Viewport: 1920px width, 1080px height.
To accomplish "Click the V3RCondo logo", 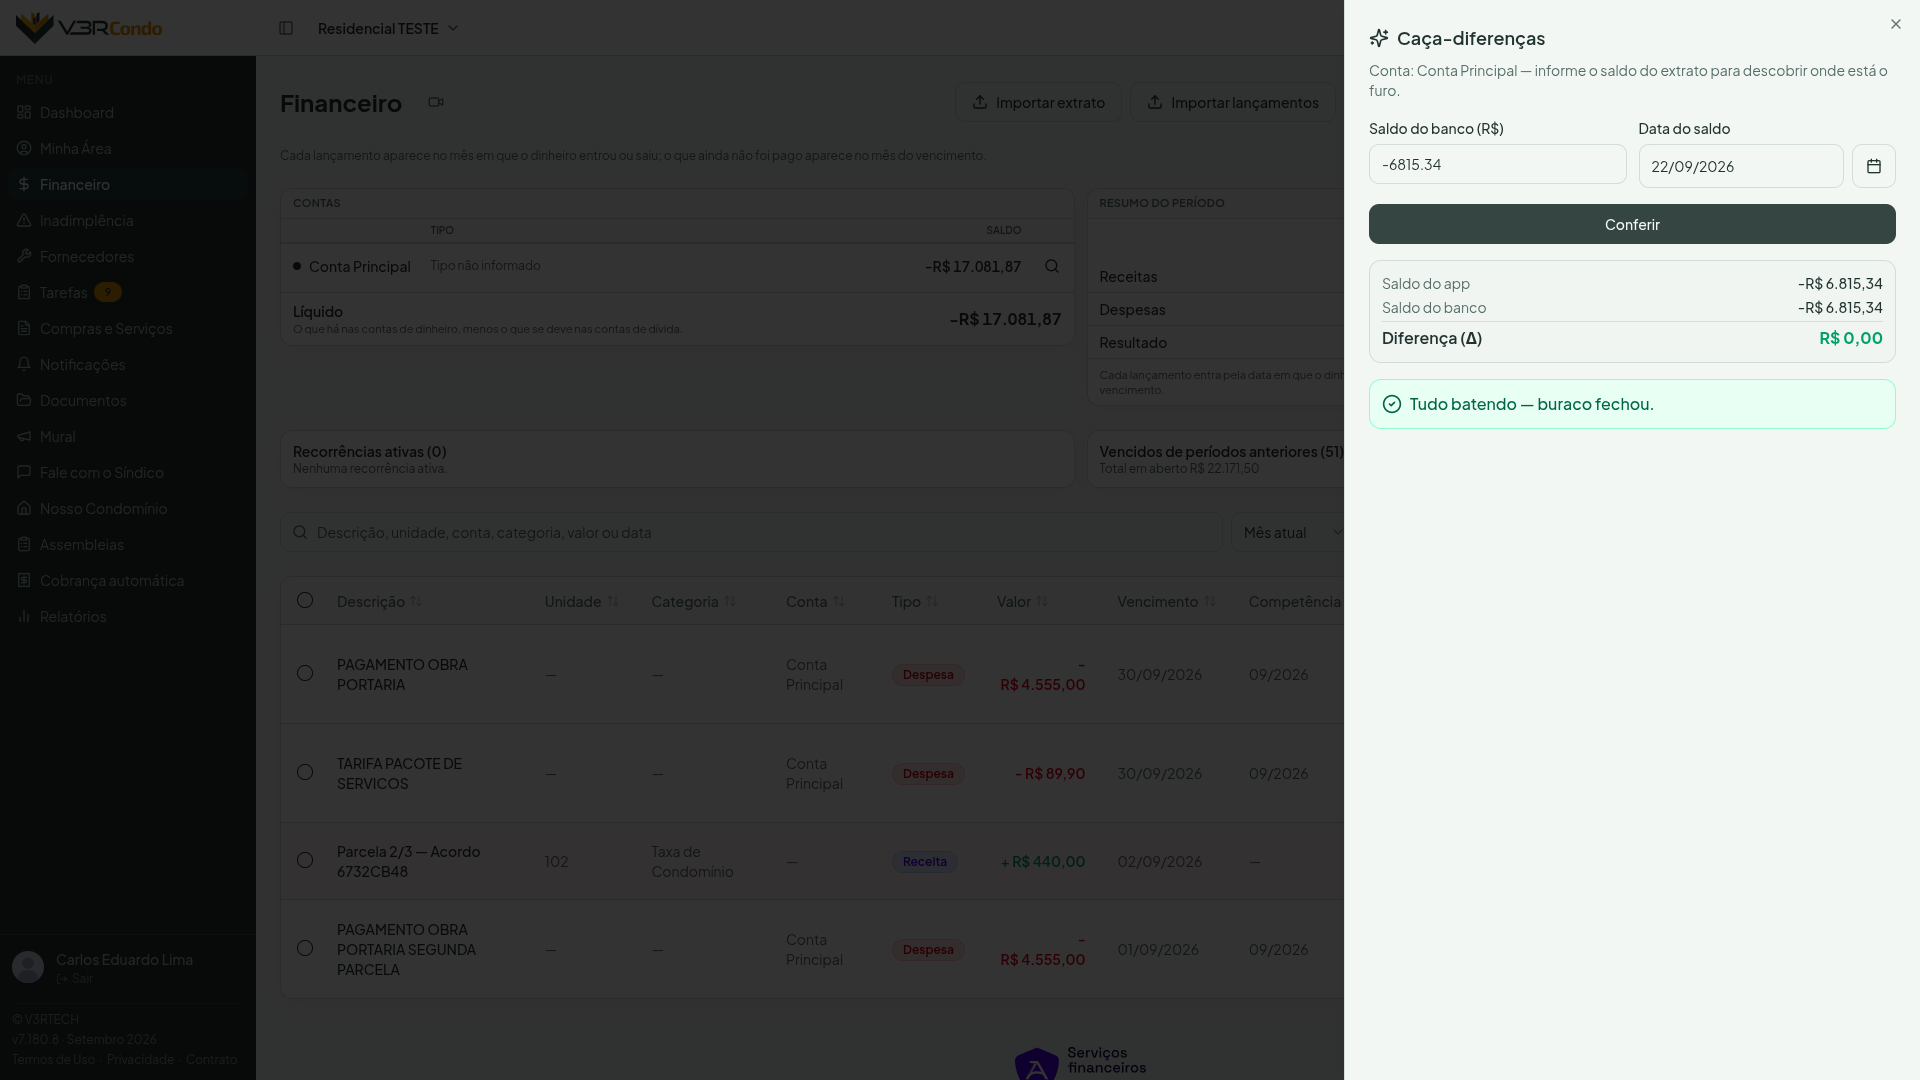I will point(89,28).
